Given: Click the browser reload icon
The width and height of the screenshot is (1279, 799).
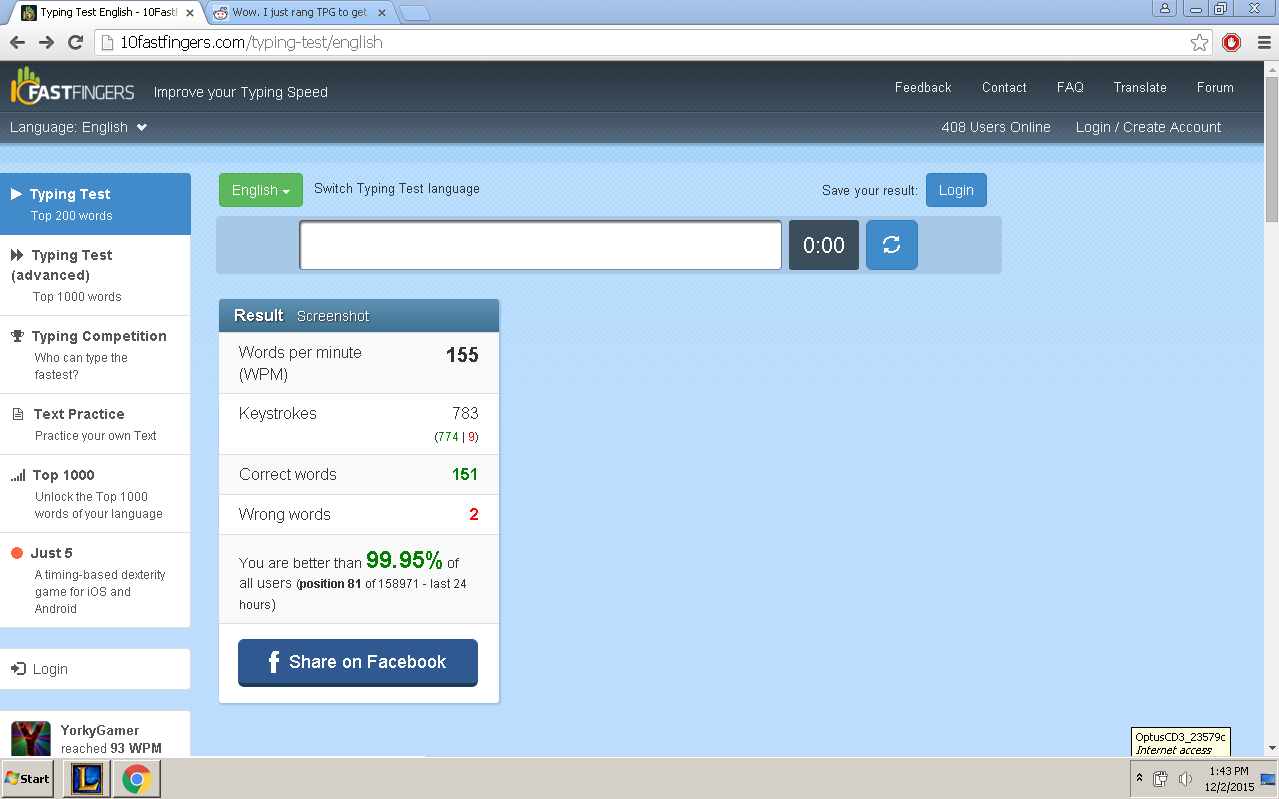Looking at the screenshot, I should click(75, 42).
